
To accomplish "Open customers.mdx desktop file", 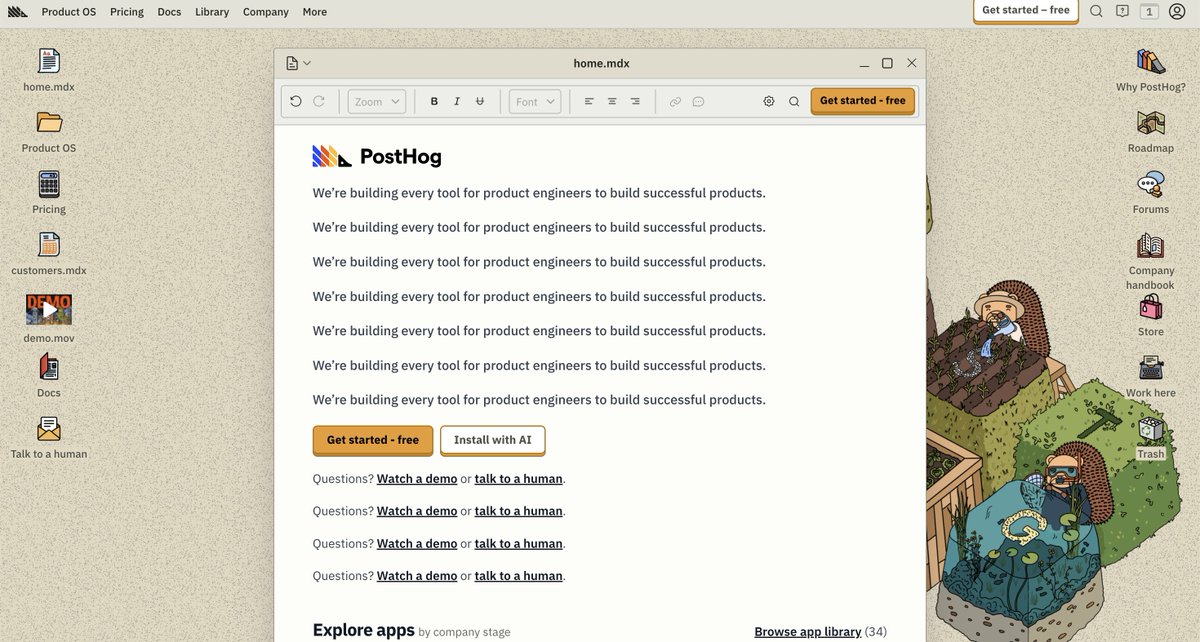I will coord(49,245).
